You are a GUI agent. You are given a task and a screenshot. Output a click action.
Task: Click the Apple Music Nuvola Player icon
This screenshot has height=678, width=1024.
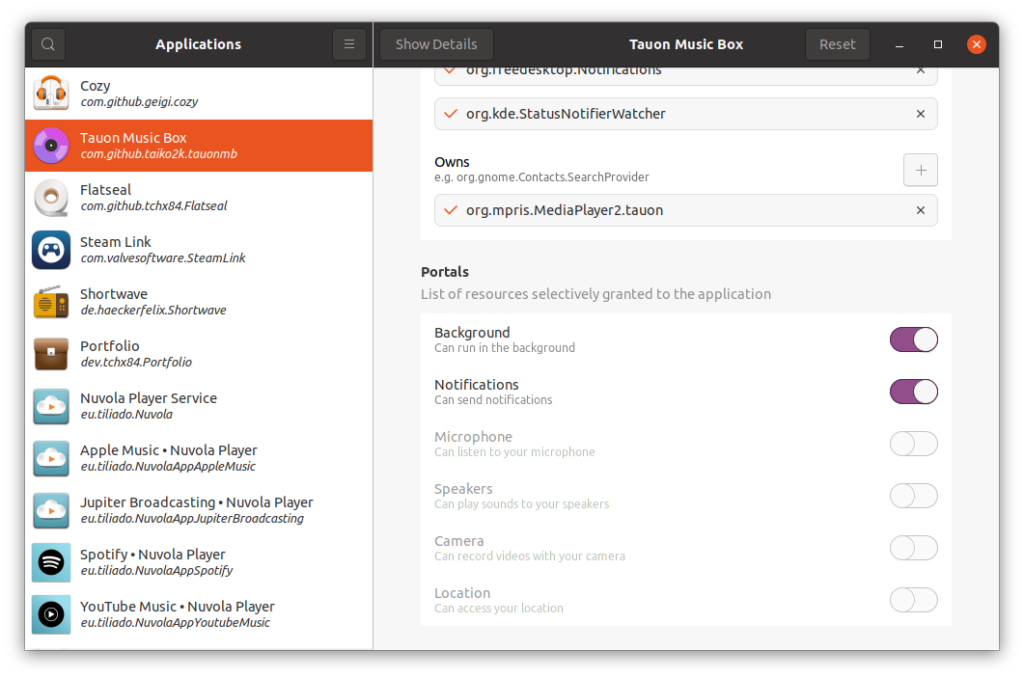click(x=51, y=458)
